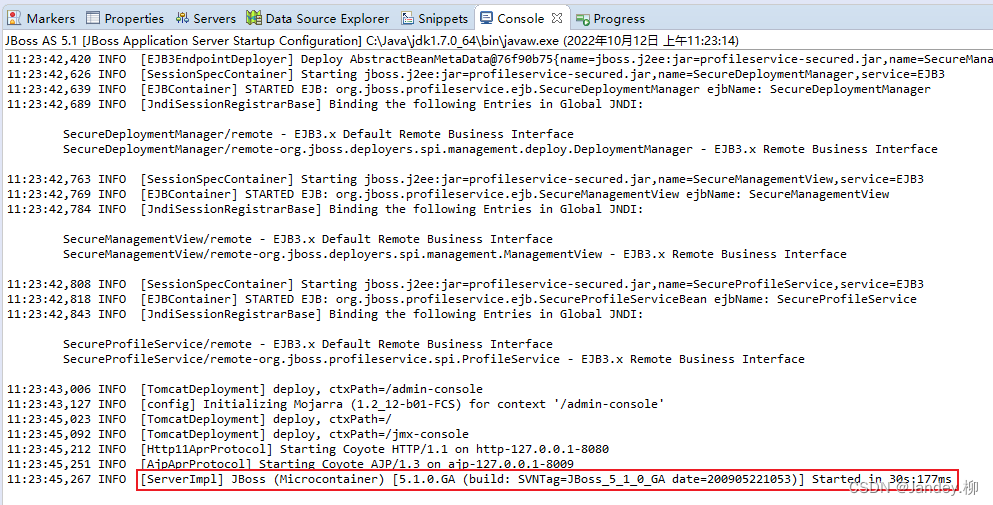Click the Servers tab icon

(182, 18)
